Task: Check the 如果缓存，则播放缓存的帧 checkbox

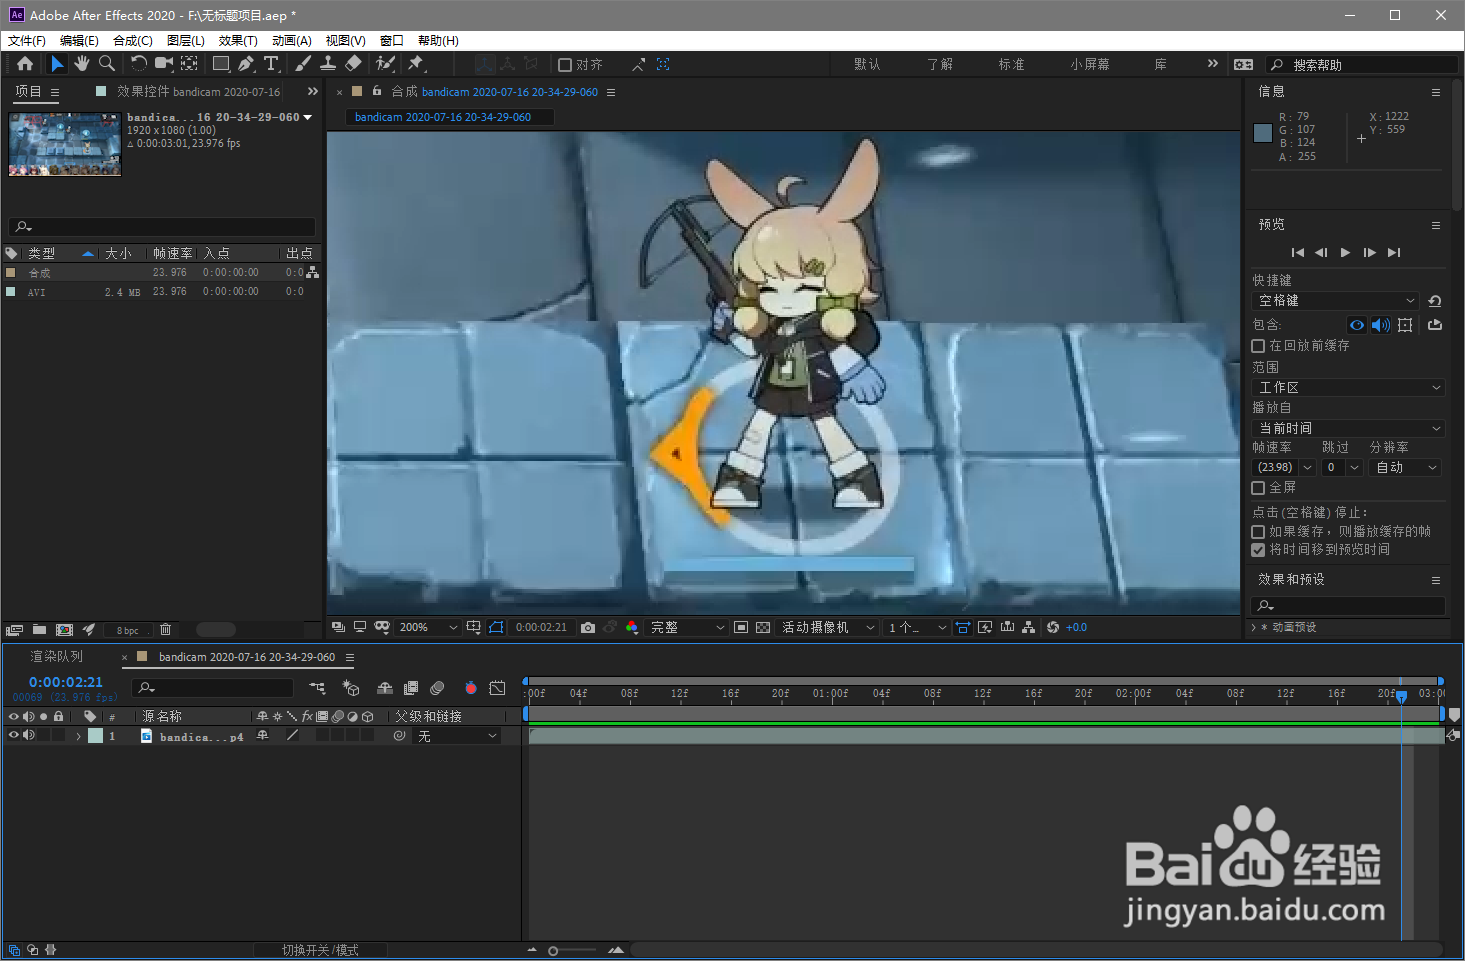Action: click(1258, 532)
